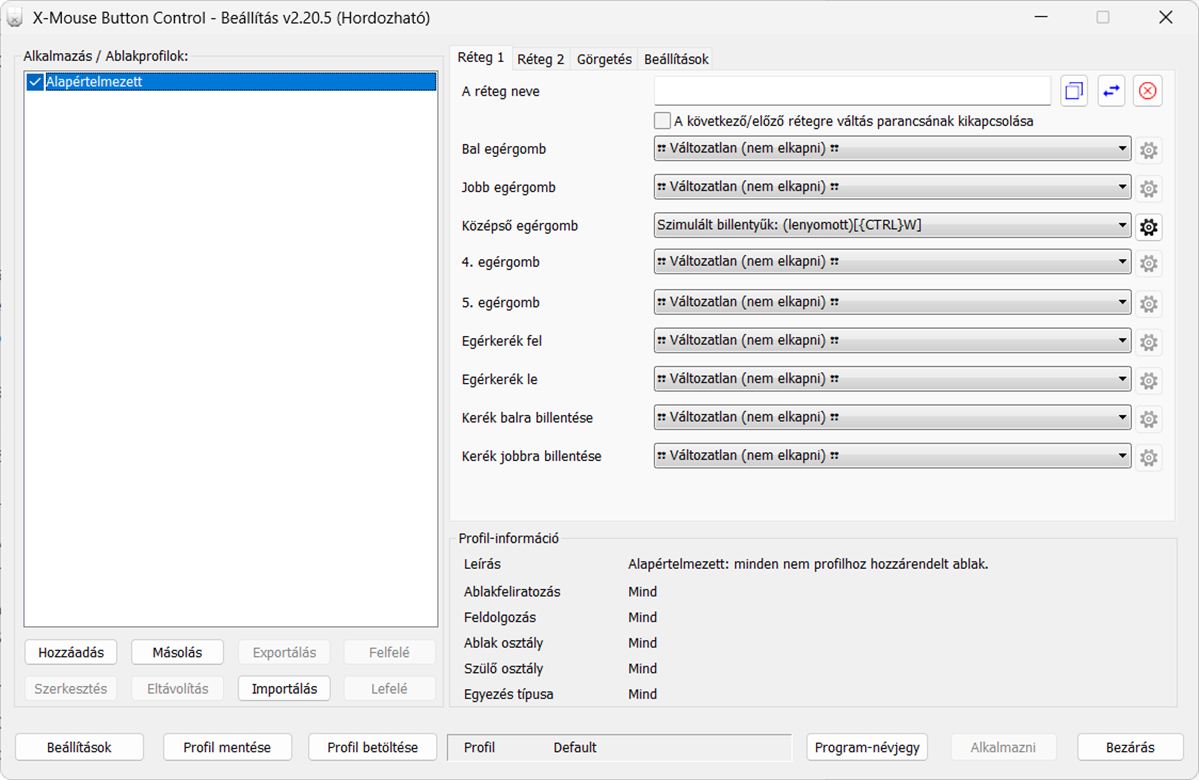Click gear icon beside 4. egérgomb
The width and height of the screenshot is (1199, 780).
coord(1148,263)
